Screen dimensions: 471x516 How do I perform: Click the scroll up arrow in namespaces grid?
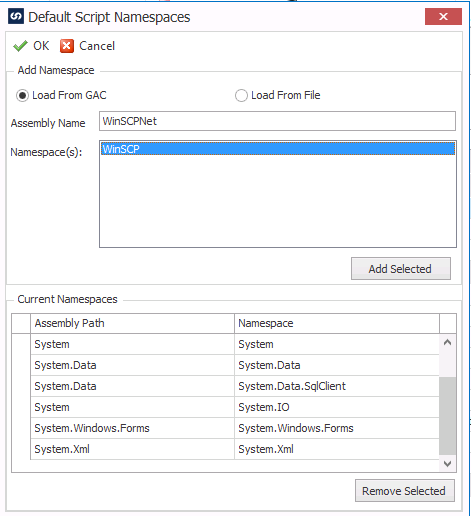tap(448, 342)
